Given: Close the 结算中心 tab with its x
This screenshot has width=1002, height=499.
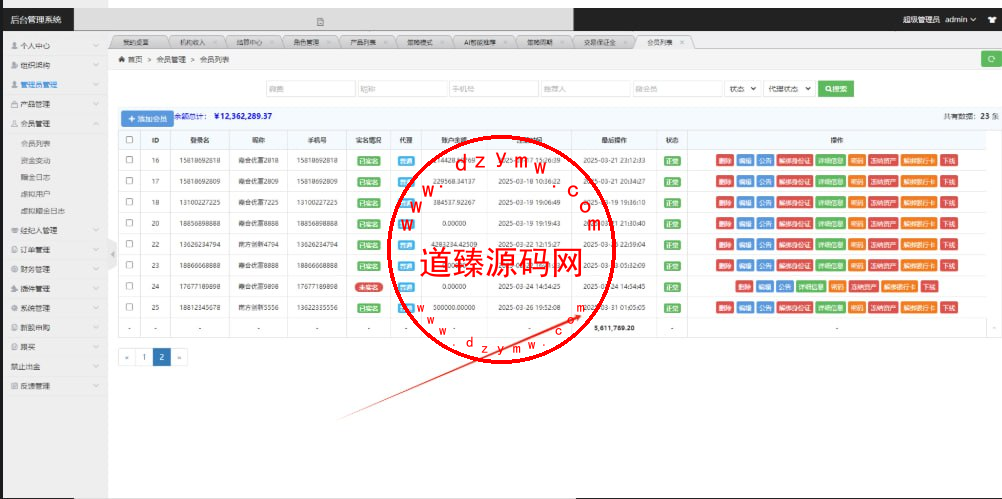Looking at the screenshot, I should [271, 42].
